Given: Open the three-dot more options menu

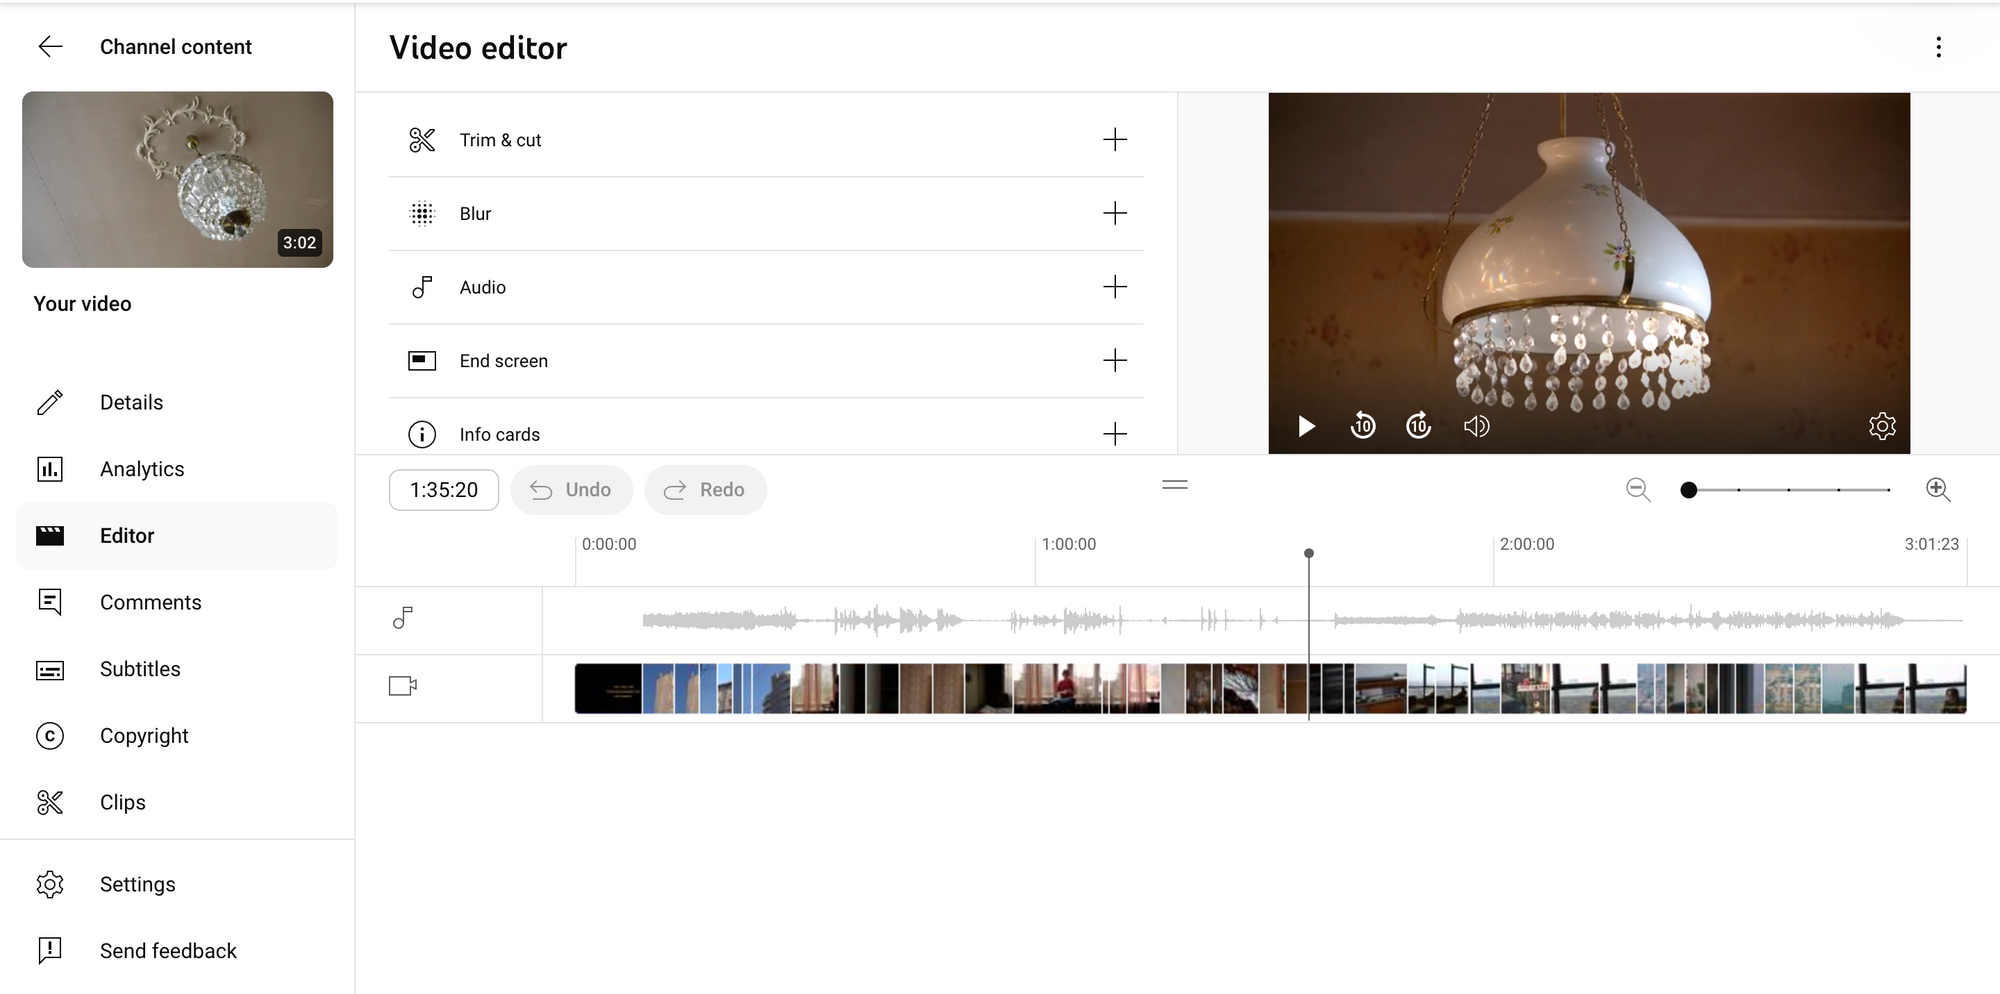Looking at the screenshot, I should tap(1938, 47).
